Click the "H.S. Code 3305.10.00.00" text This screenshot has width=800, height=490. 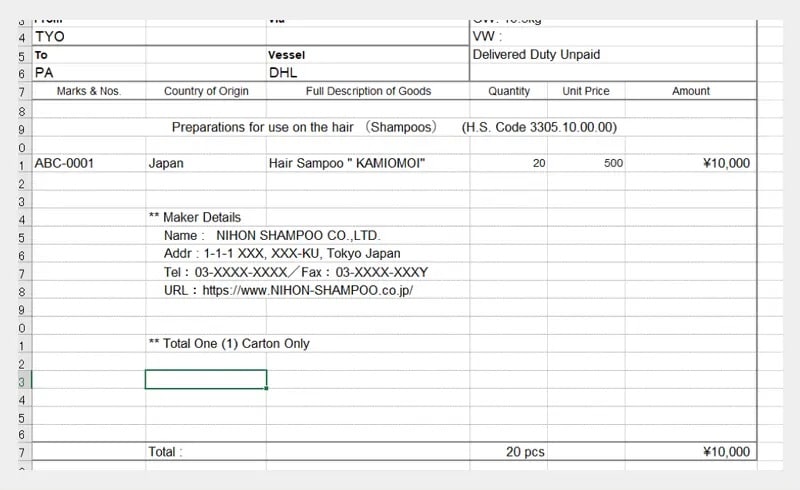[x=539, y=127]
